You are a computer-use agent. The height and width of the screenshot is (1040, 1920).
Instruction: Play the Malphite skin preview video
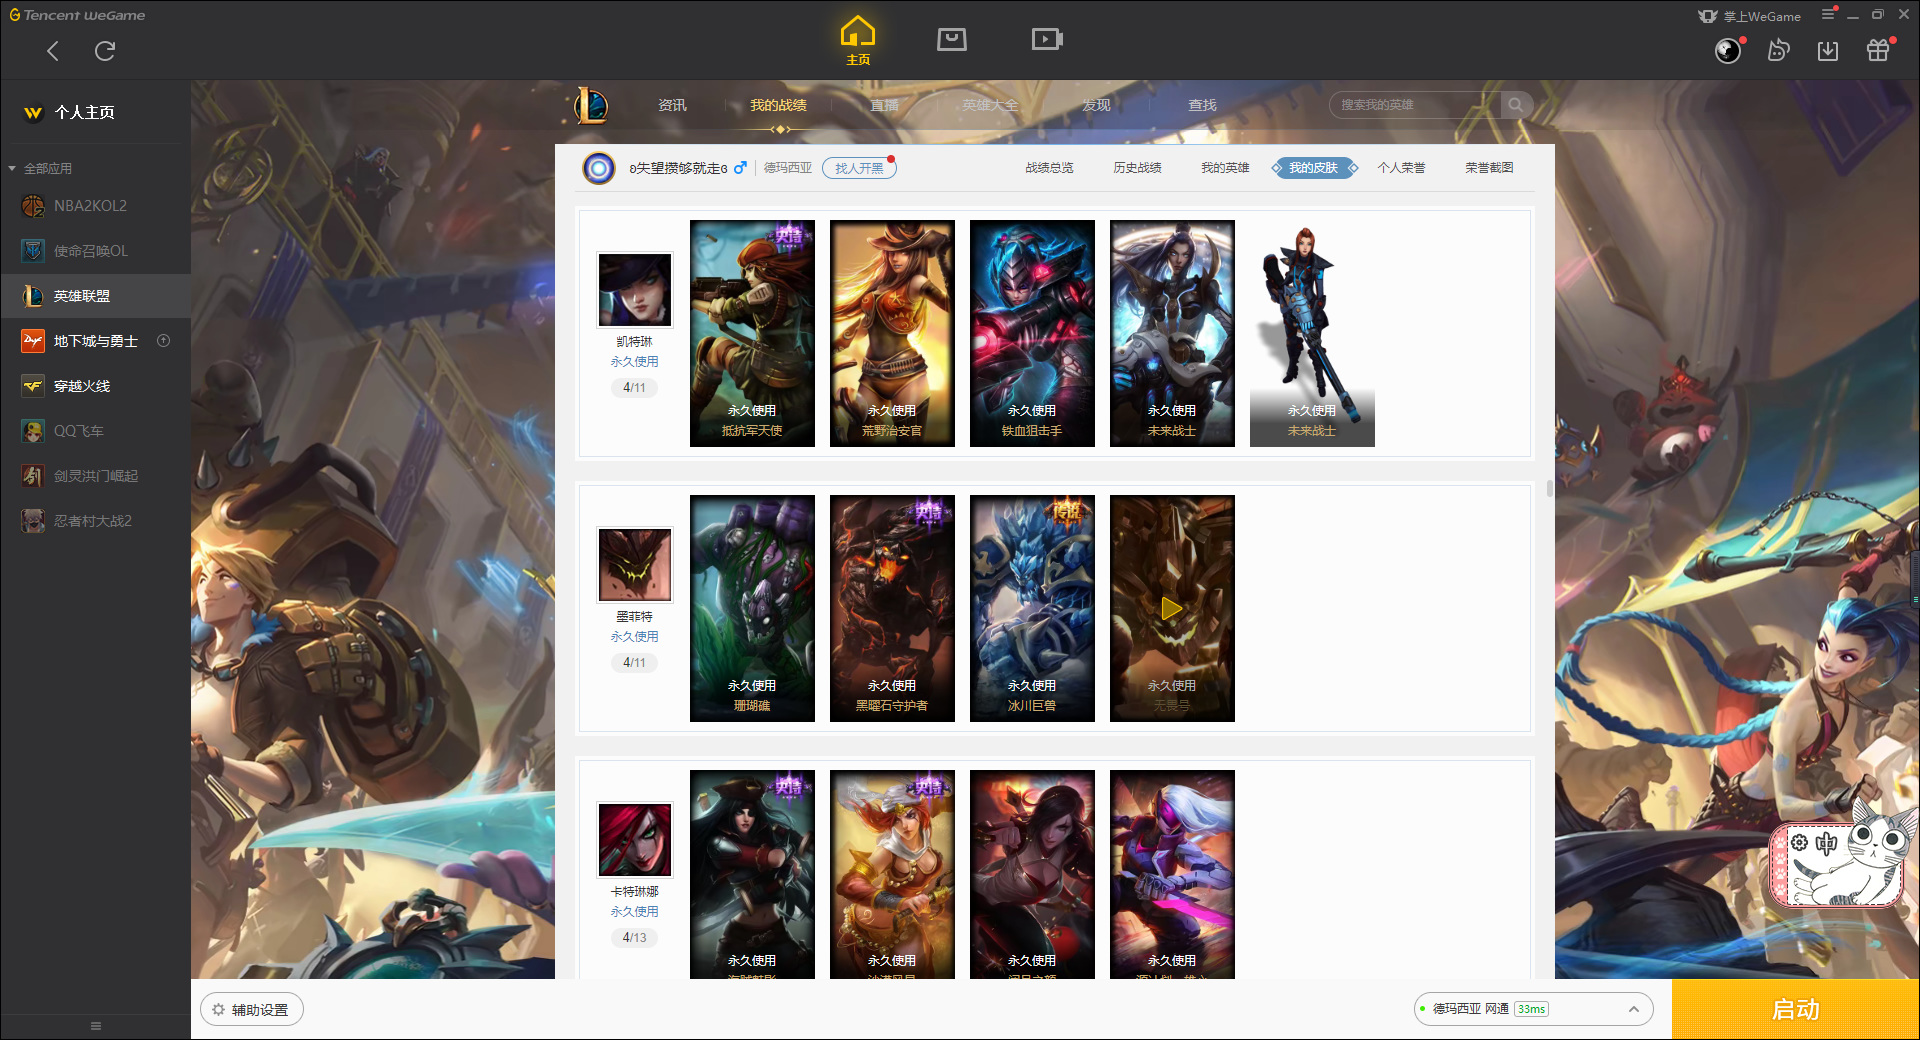click(x=1172, y=608)
